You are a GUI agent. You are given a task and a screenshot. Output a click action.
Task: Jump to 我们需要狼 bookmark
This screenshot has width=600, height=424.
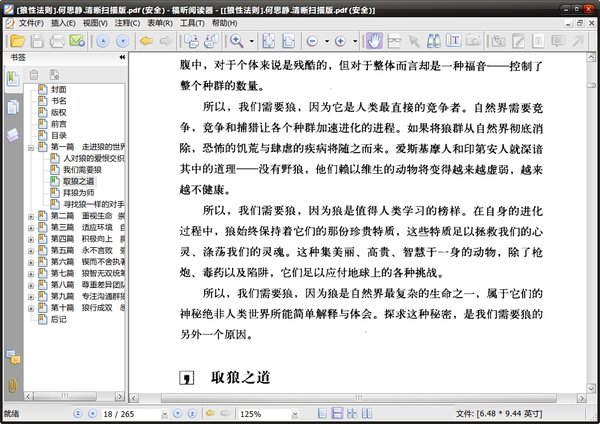(82, 170)
